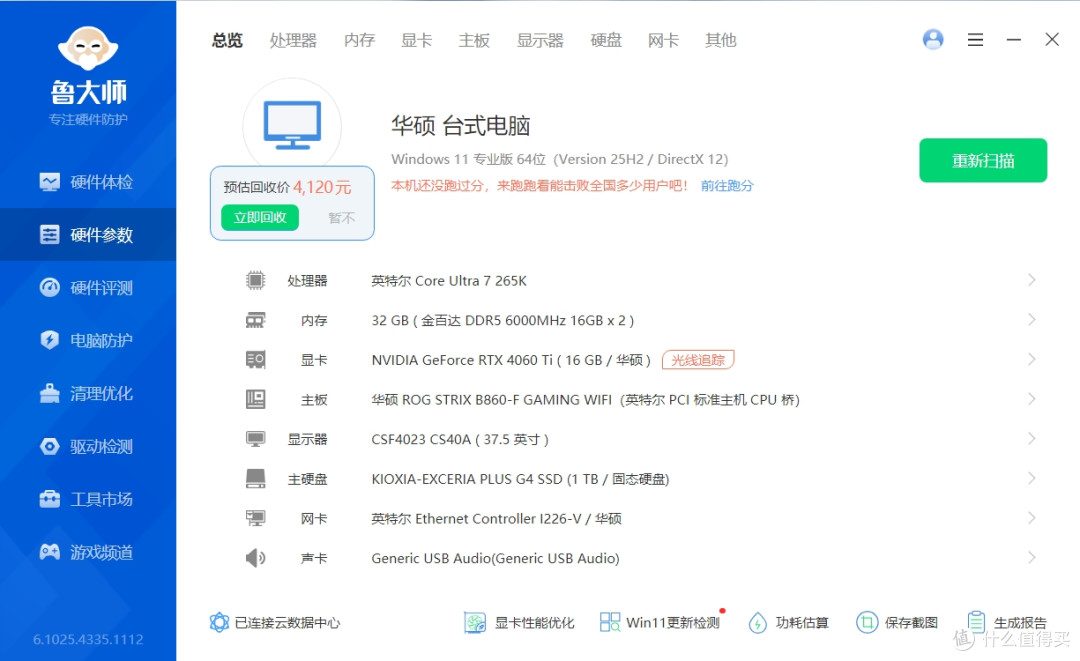This screenshot has height=661, width=1080.
Task: Switch to the 处理器 tab
Action: point(293,41)
